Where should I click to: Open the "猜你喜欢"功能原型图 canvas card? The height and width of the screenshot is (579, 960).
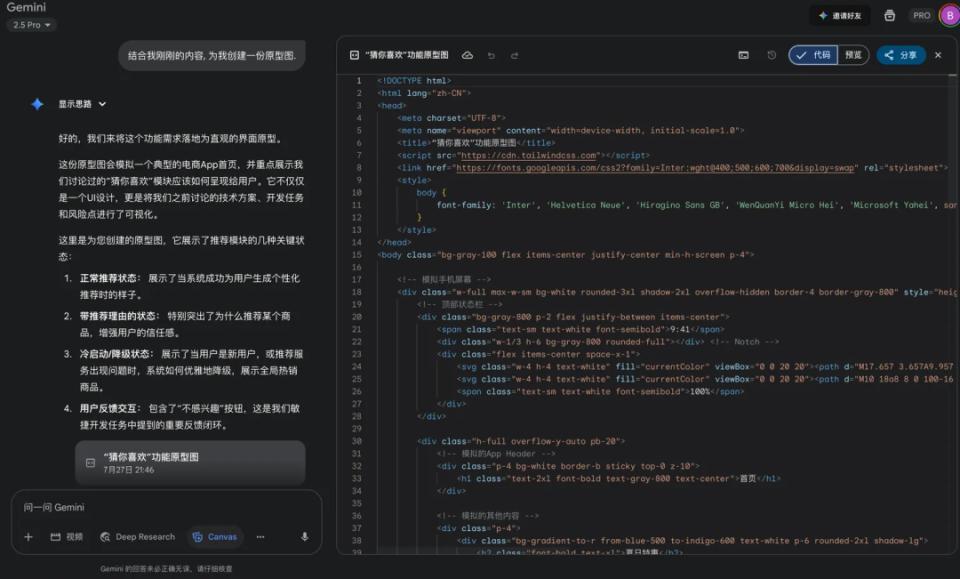point(190,463)
